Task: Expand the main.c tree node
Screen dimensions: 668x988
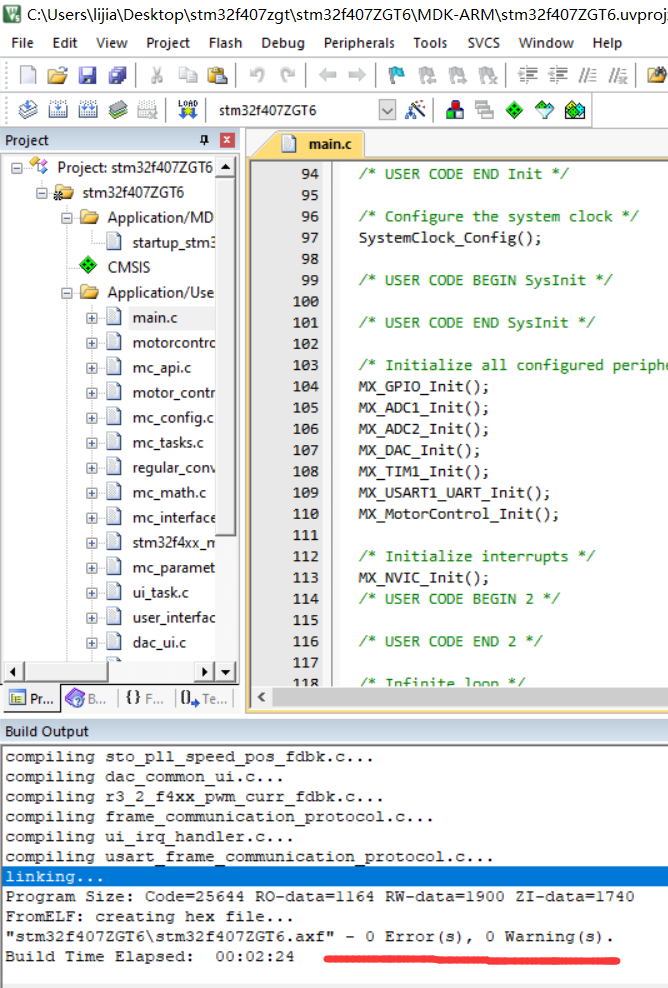Action: pyautogui.click(x=92, y=318)
